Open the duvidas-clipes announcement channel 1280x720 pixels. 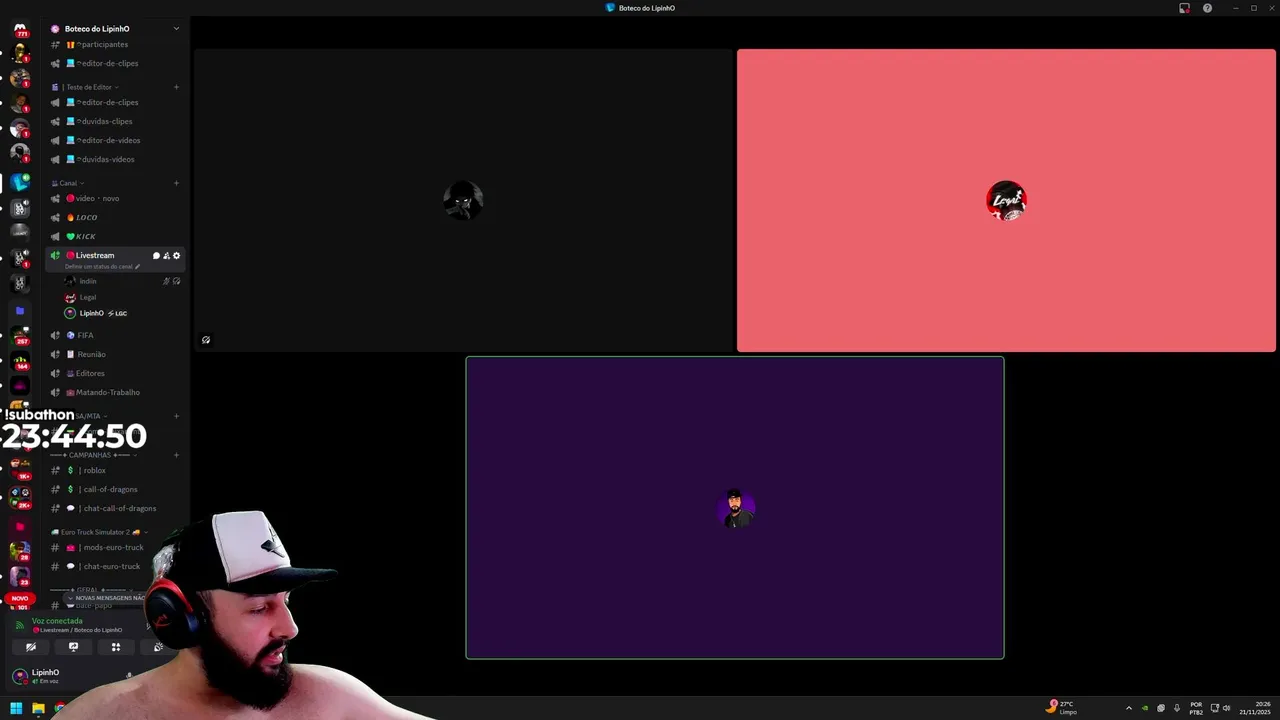[115, 121]
